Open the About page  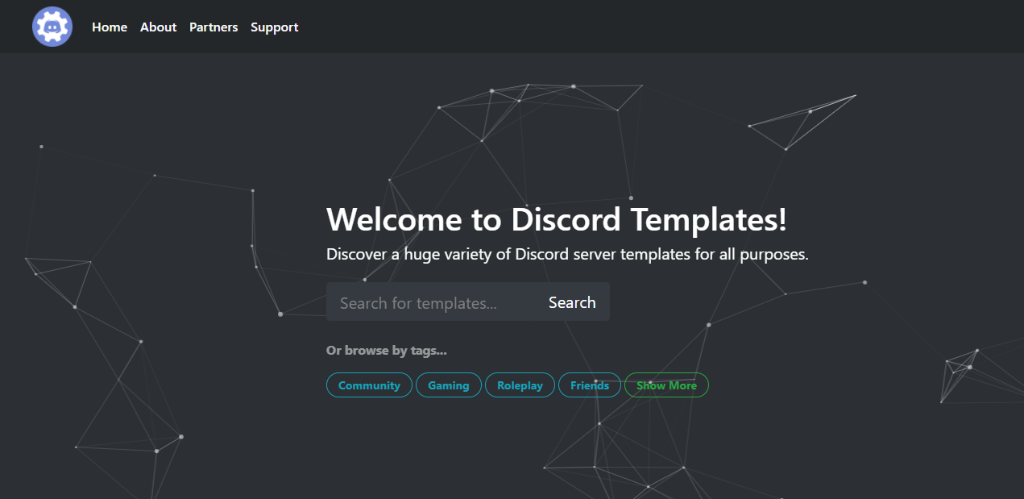click(158, 27)
